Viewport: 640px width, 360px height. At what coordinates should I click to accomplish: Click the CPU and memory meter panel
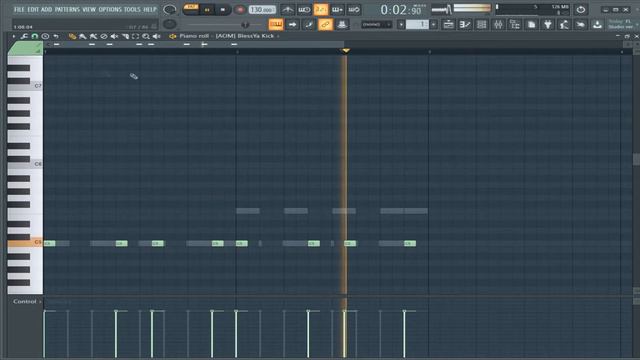[532, 9]
